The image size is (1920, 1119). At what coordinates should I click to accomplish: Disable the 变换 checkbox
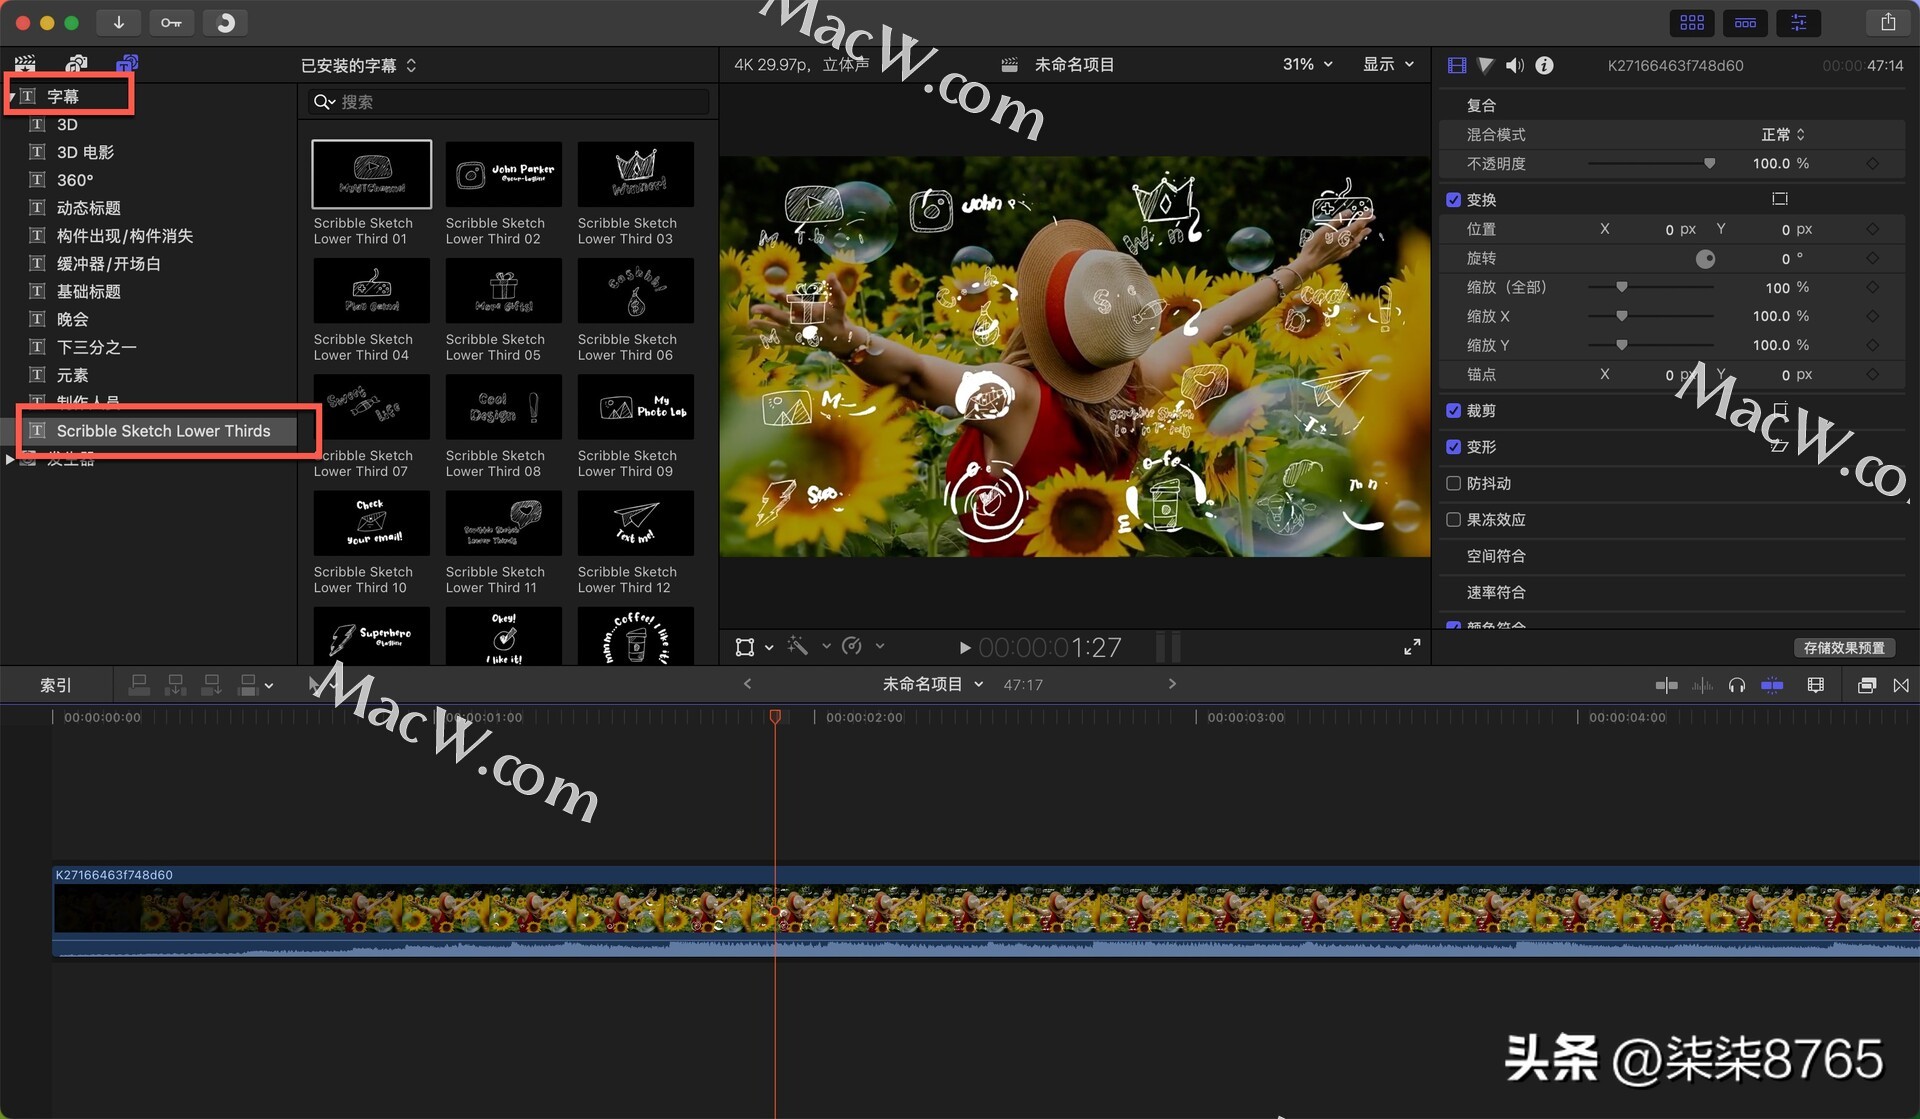(1453, 199)
